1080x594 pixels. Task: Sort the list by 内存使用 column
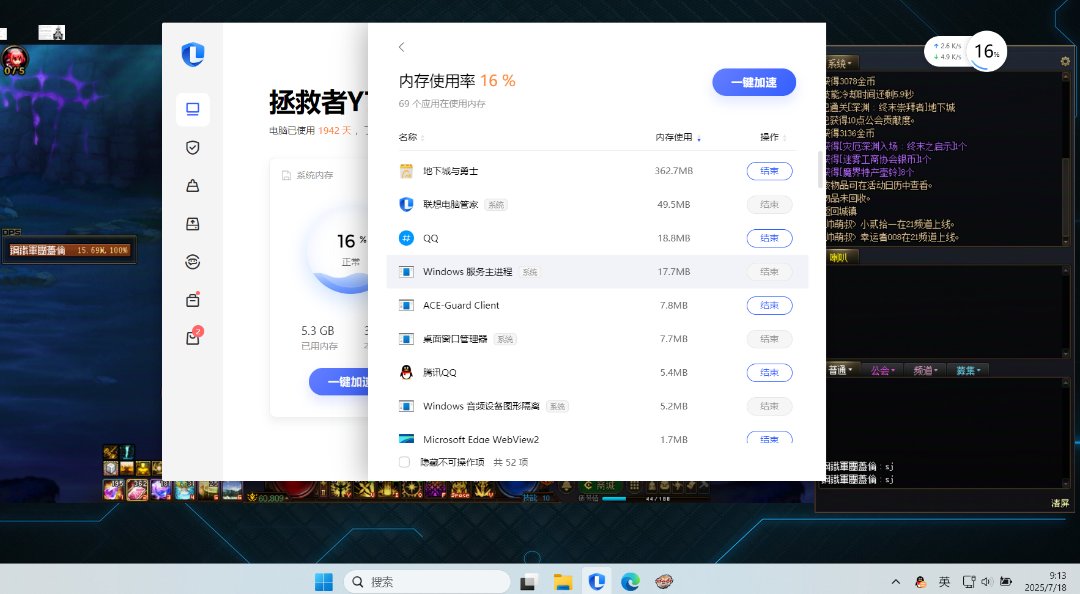tap(678, 137)
